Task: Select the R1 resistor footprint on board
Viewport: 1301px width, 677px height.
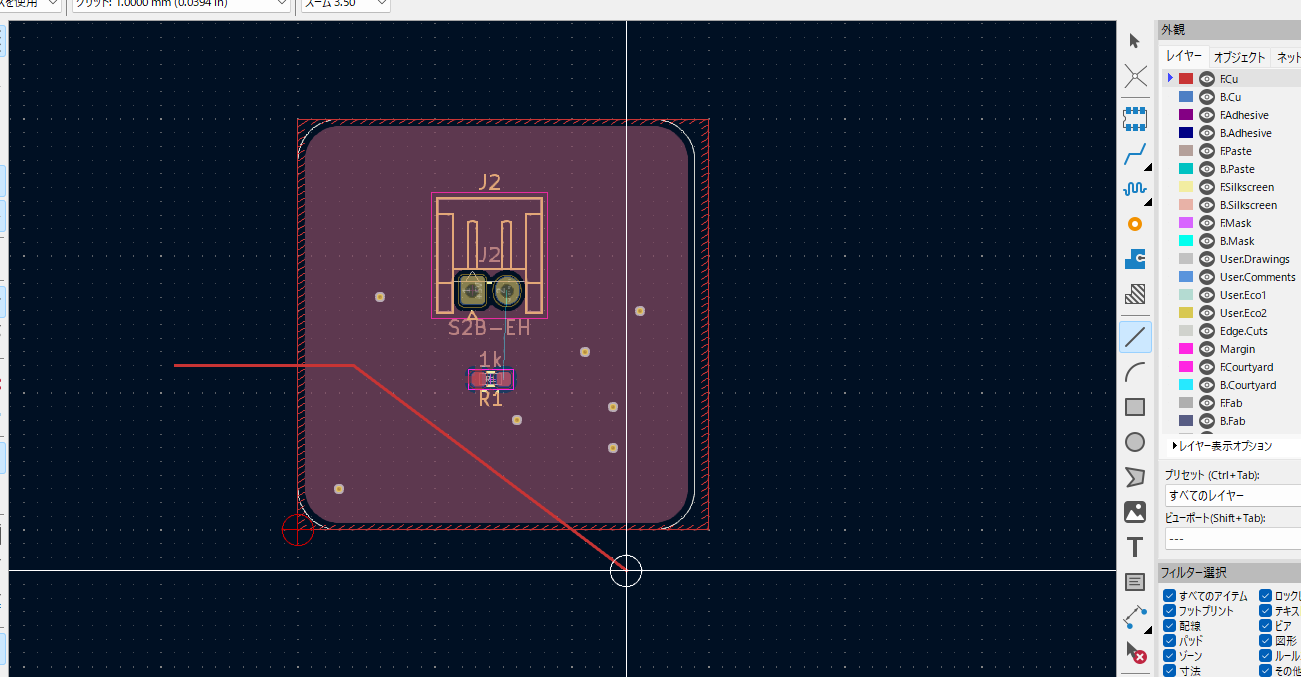Action: click(x=490, y=379)
